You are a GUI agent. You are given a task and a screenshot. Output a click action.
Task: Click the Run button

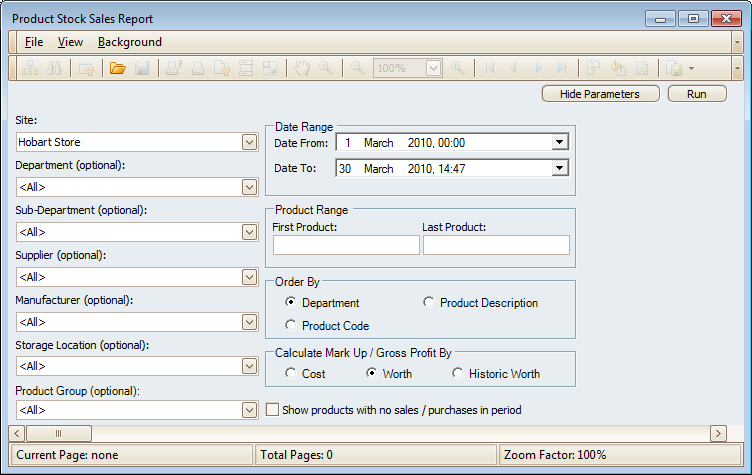point(697,94)
